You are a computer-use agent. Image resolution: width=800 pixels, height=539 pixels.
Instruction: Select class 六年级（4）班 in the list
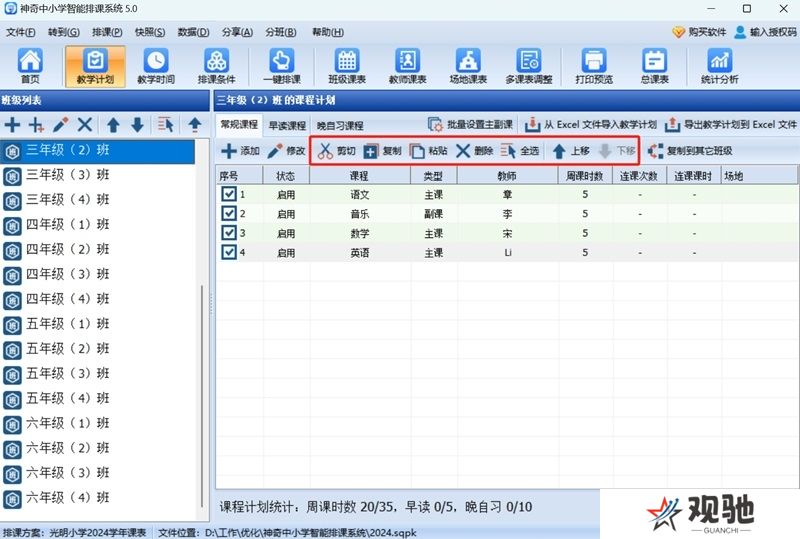[97, 498]
